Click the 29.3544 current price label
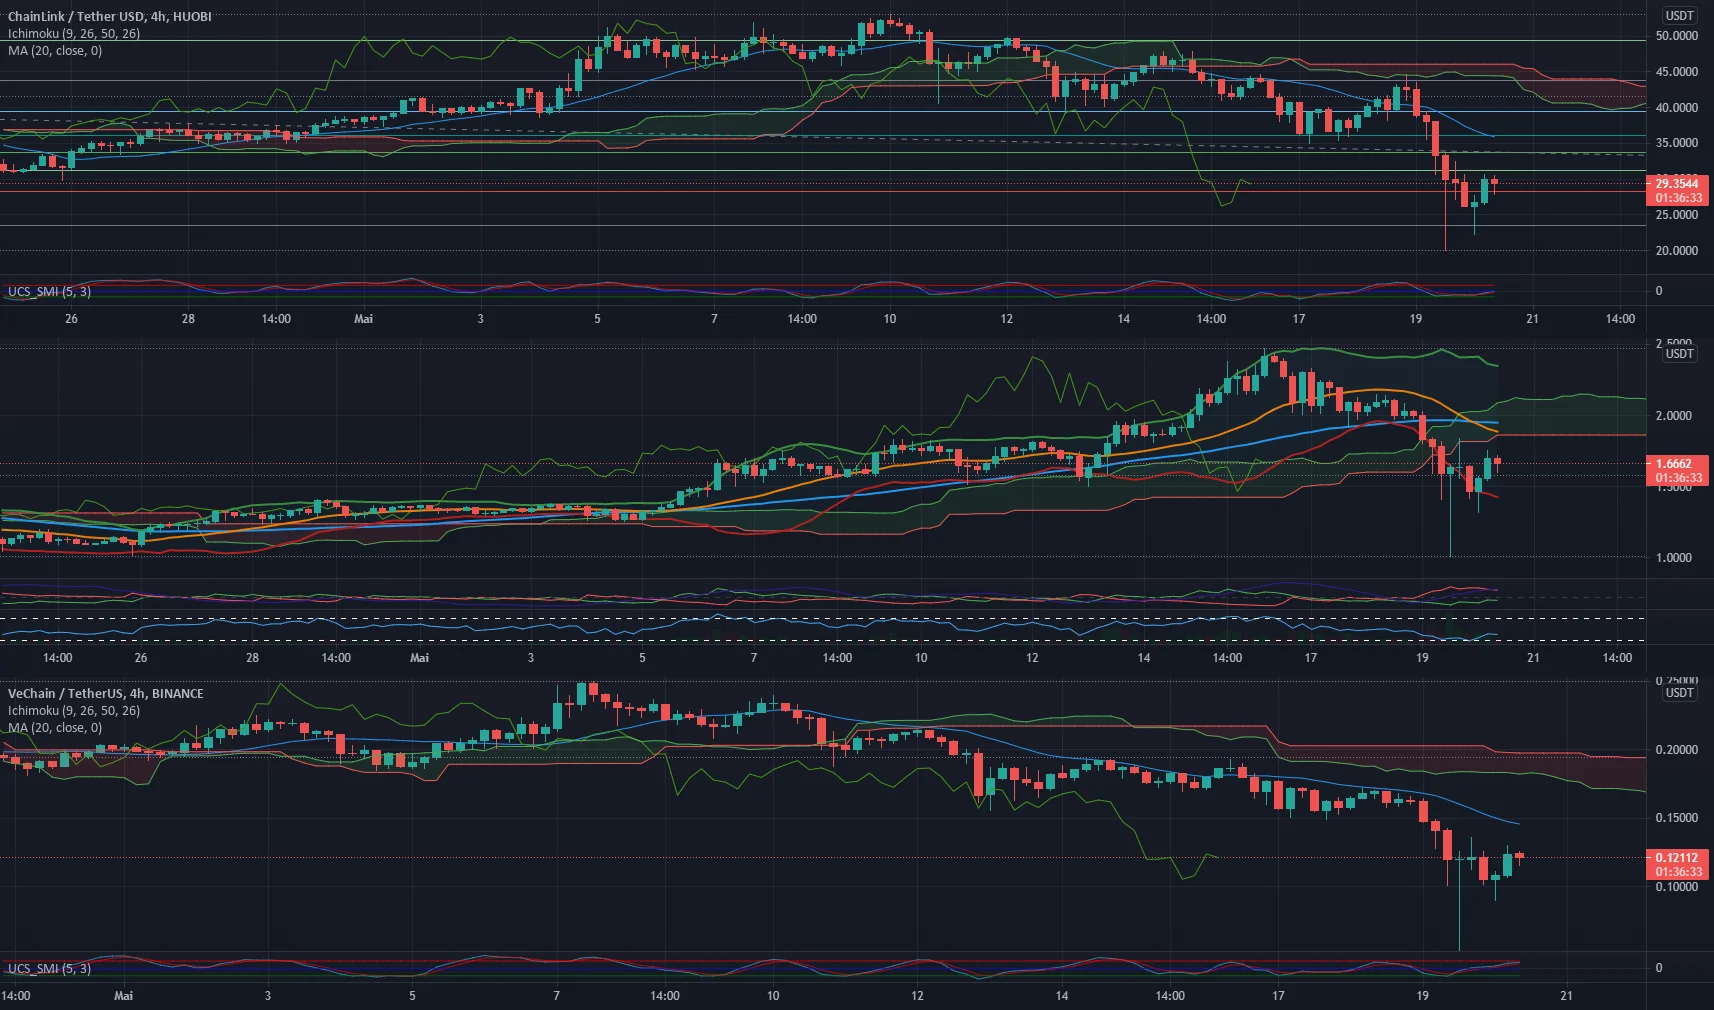 pos(1677,184)
